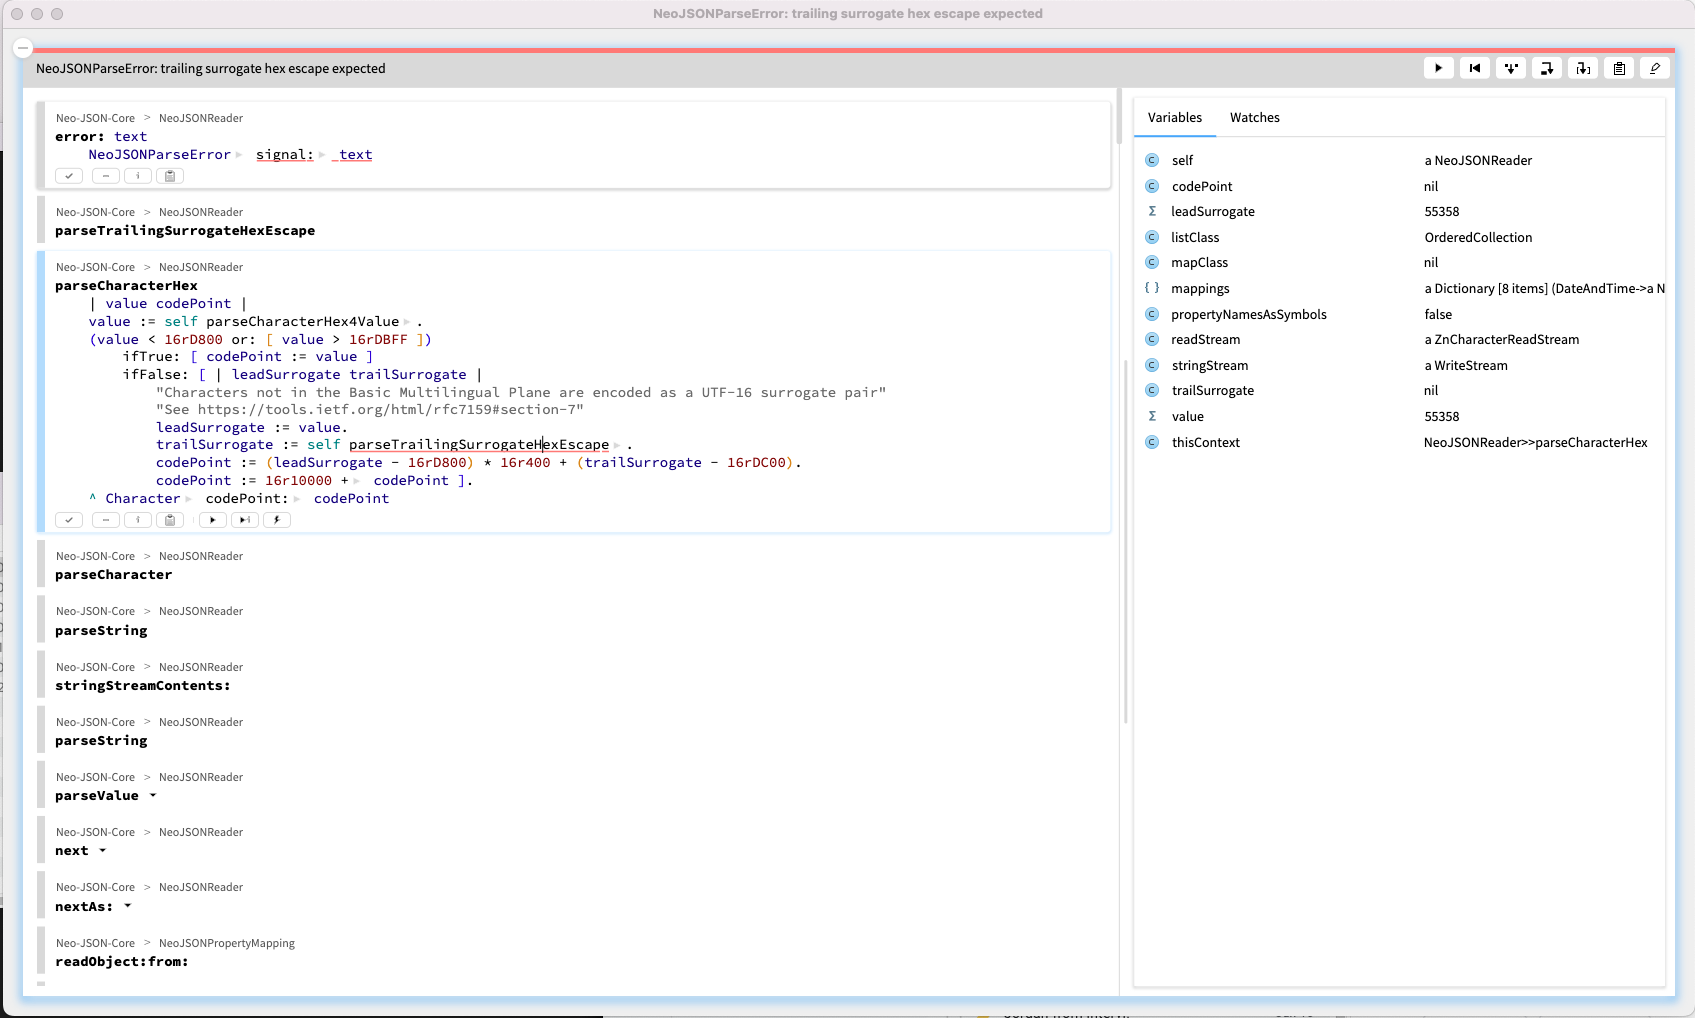Click checkmark accept button under error: method
Viewport: 1695px width, 1018px height.
(69, 176)
